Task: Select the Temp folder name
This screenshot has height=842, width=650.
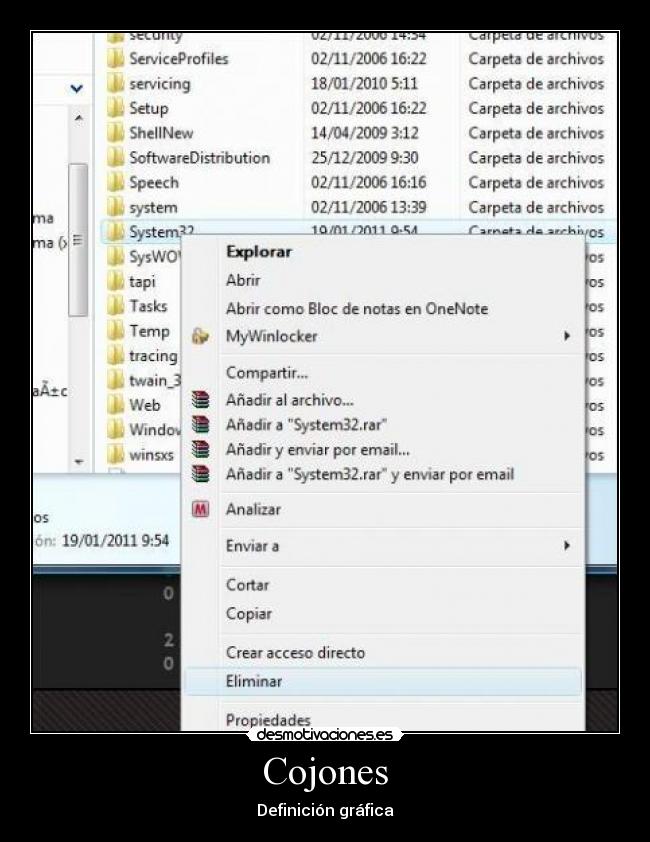Action: point(149,331)
